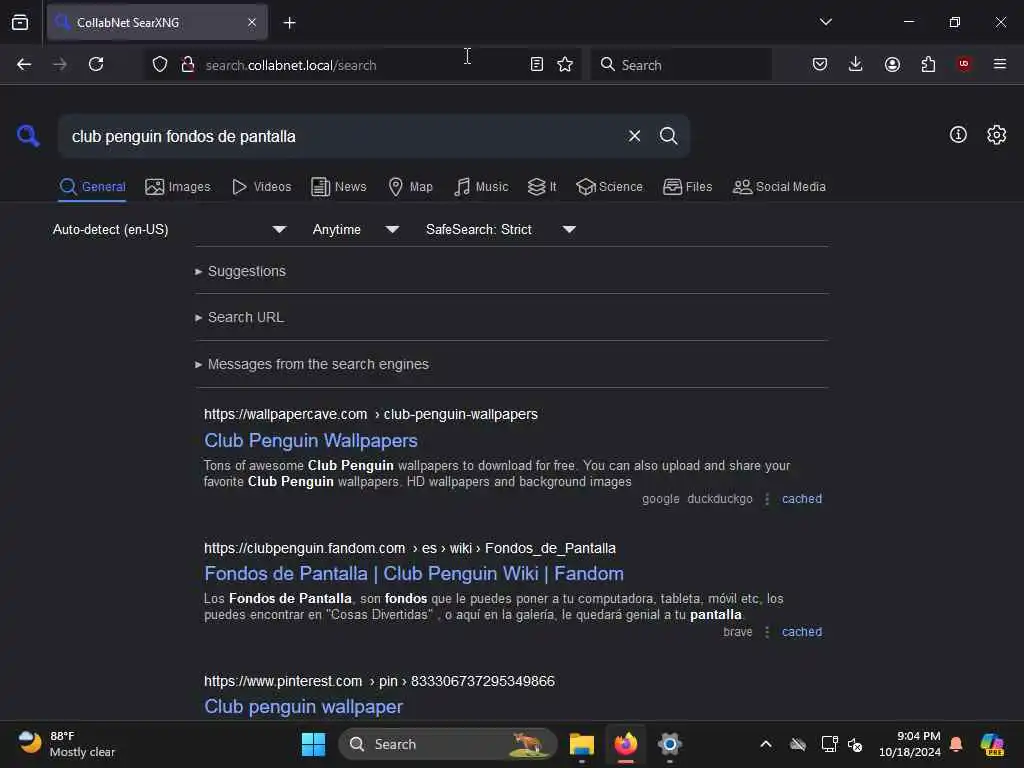Click the network tray icon
Screen dimensions: 1024x768
tap(829, 744)
